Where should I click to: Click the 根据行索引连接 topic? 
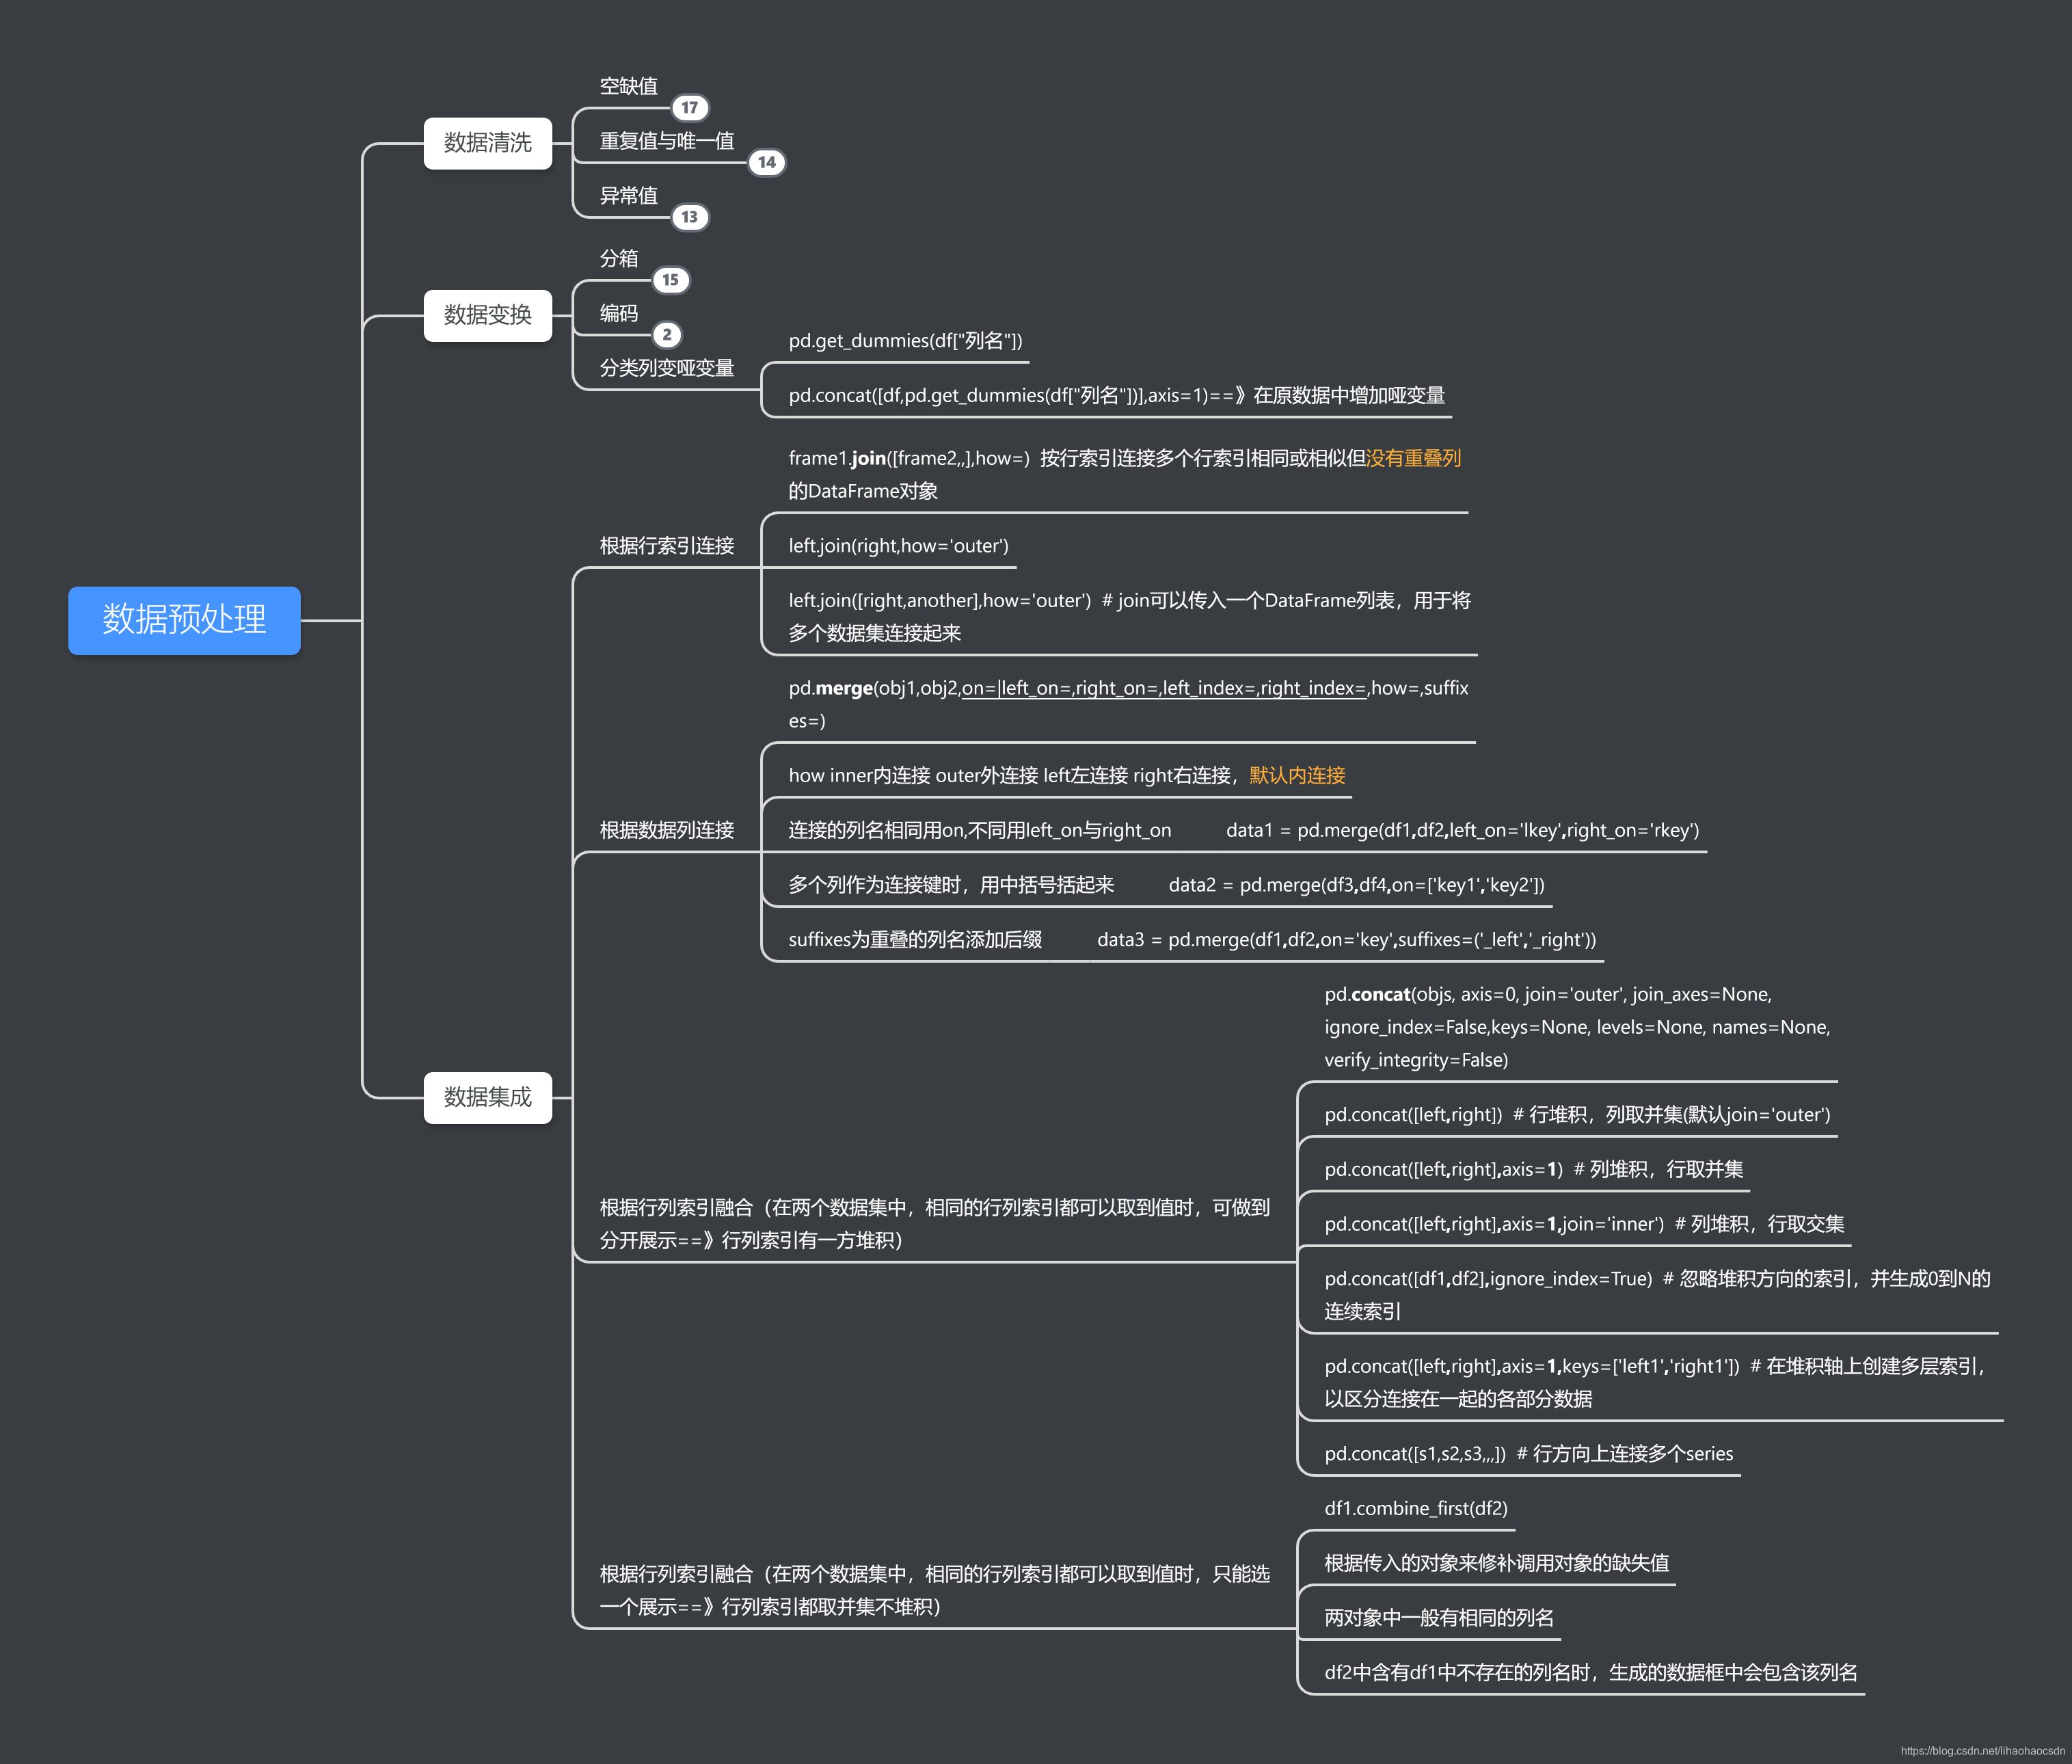coord(667,546)
